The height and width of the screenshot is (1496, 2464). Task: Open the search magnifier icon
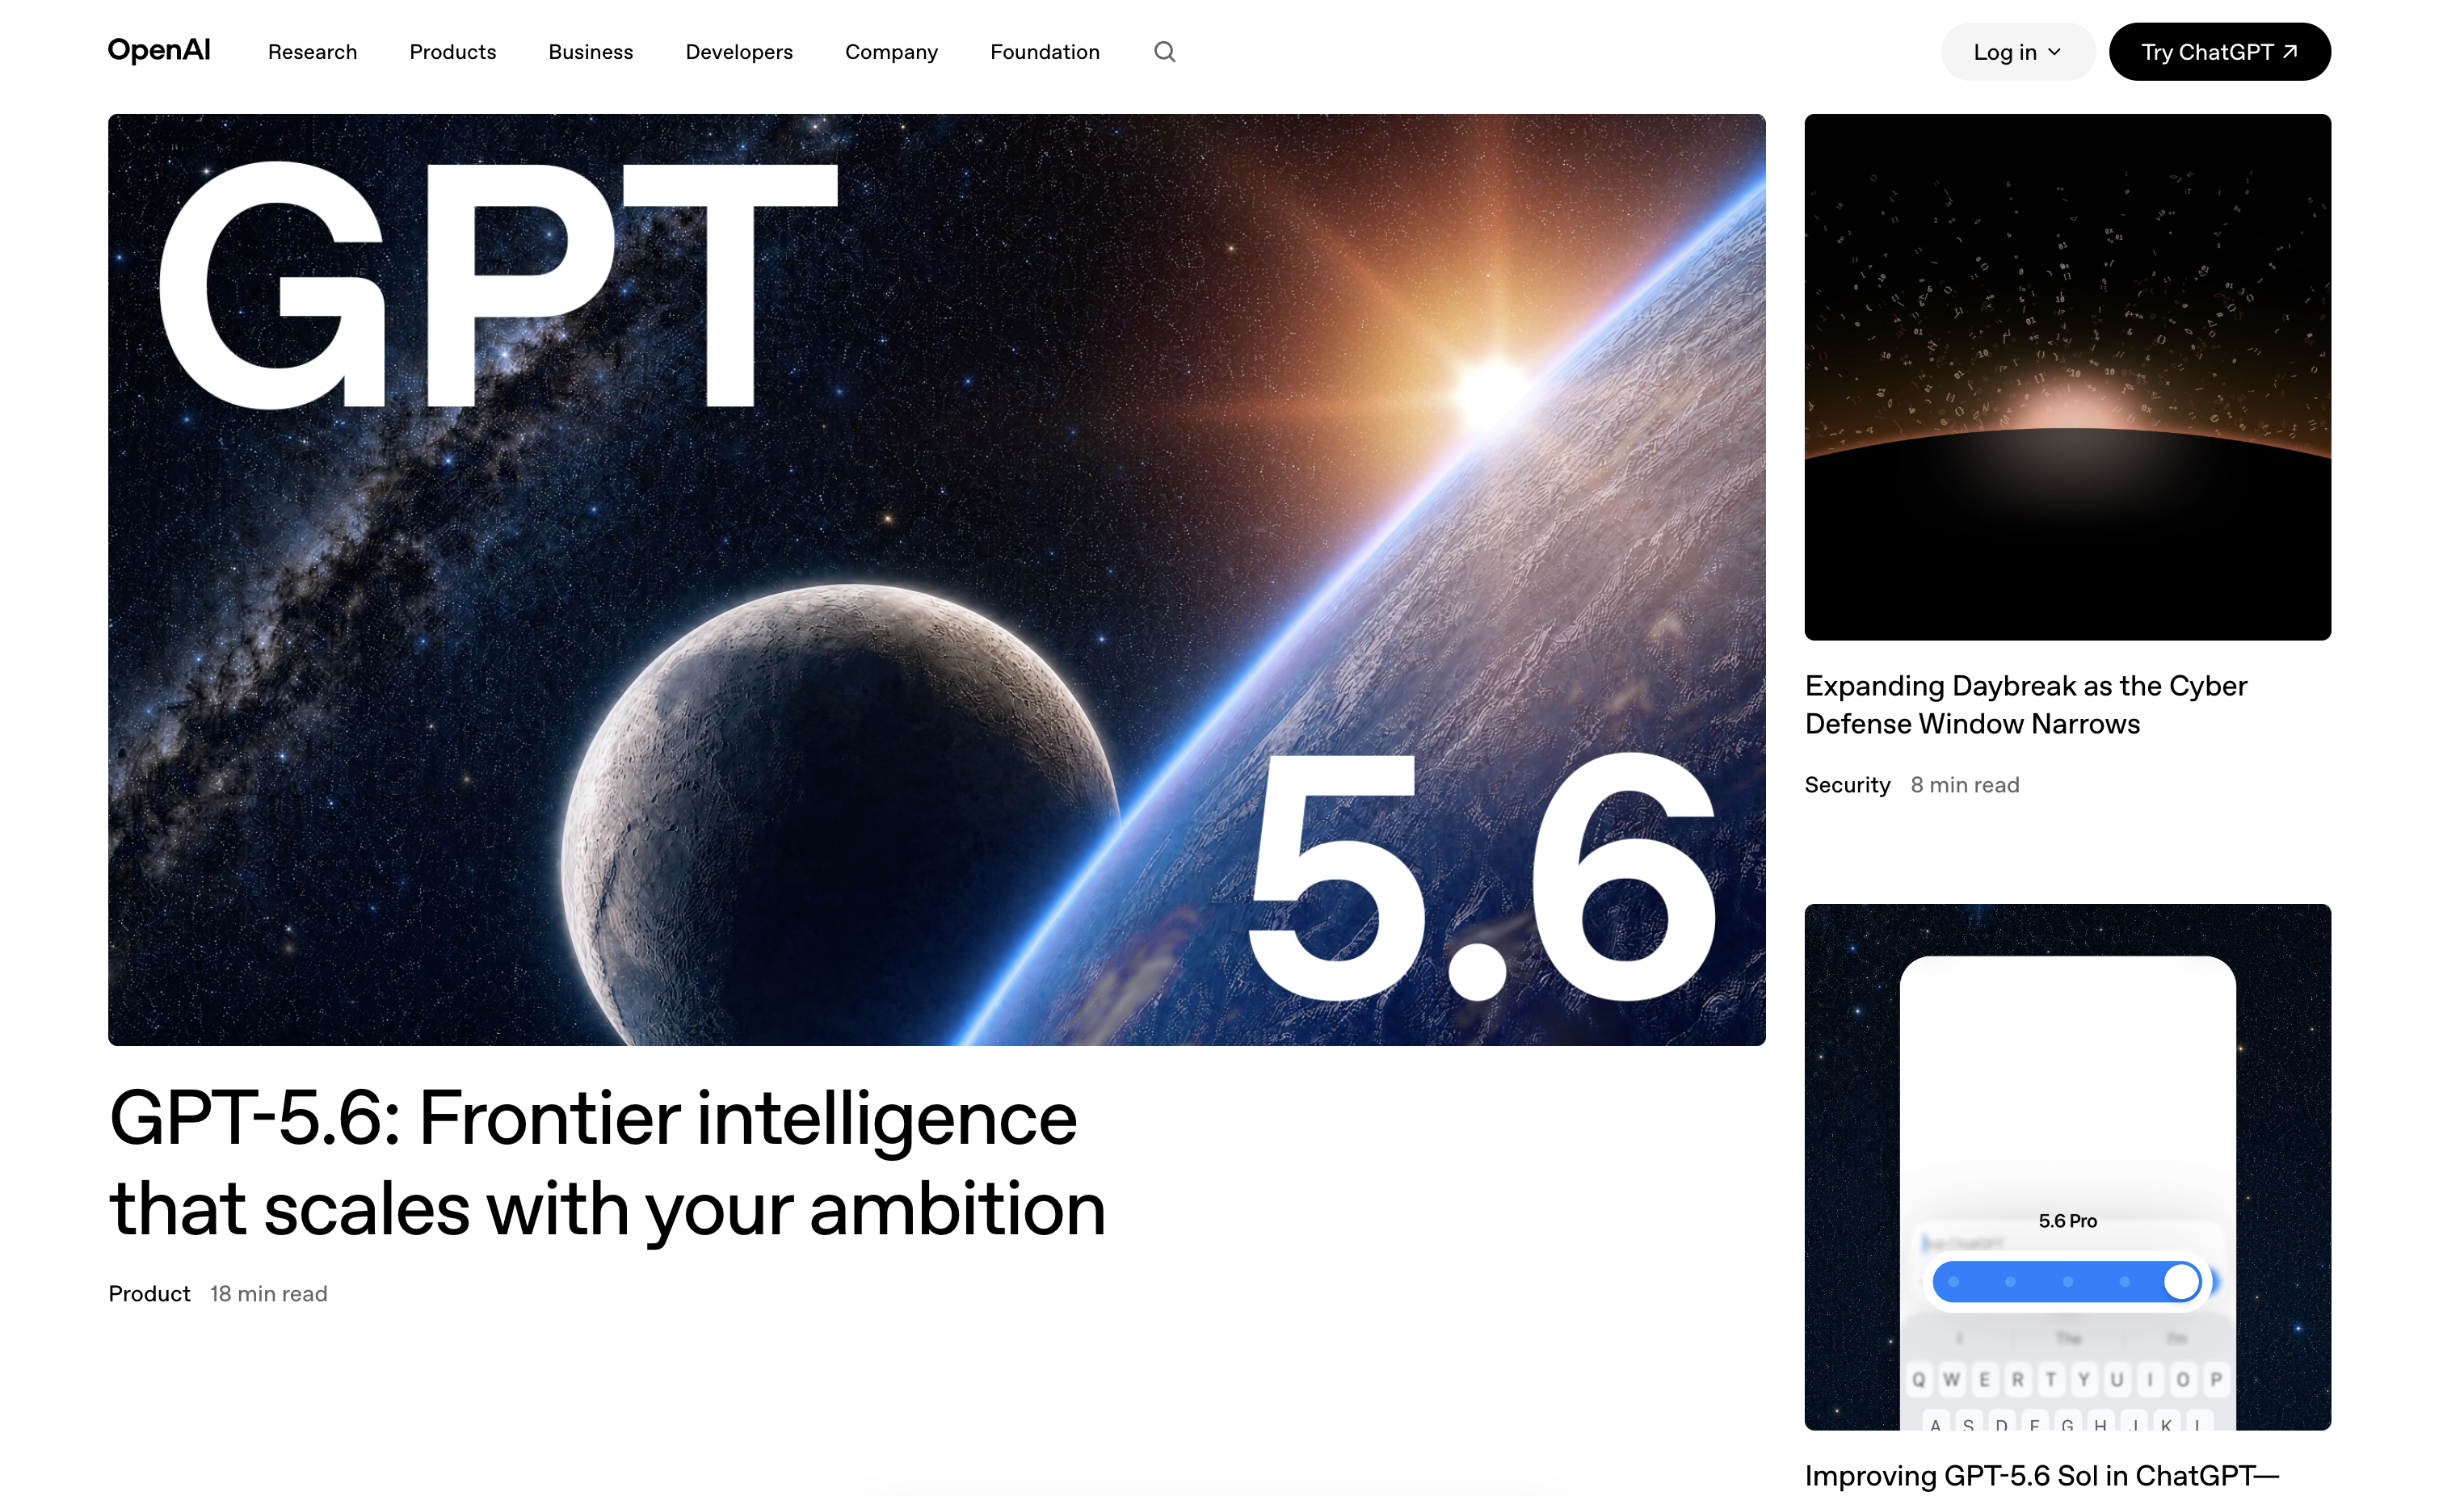[x=1164, y=52]
